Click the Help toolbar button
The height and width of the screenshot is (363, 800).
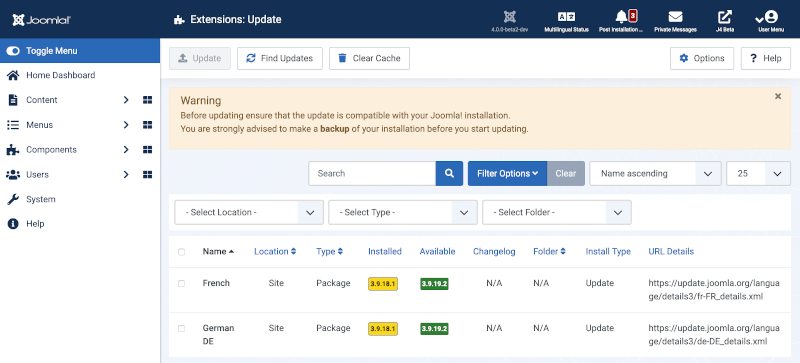click(x=766, y=58)
